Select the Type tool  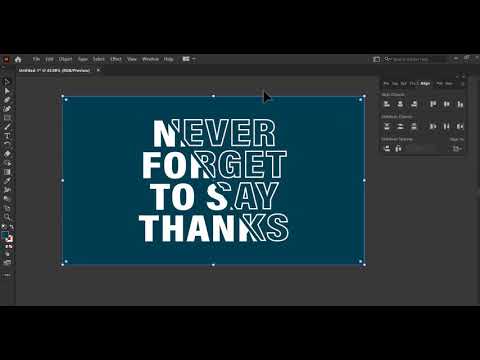click(x=7, y=136)
